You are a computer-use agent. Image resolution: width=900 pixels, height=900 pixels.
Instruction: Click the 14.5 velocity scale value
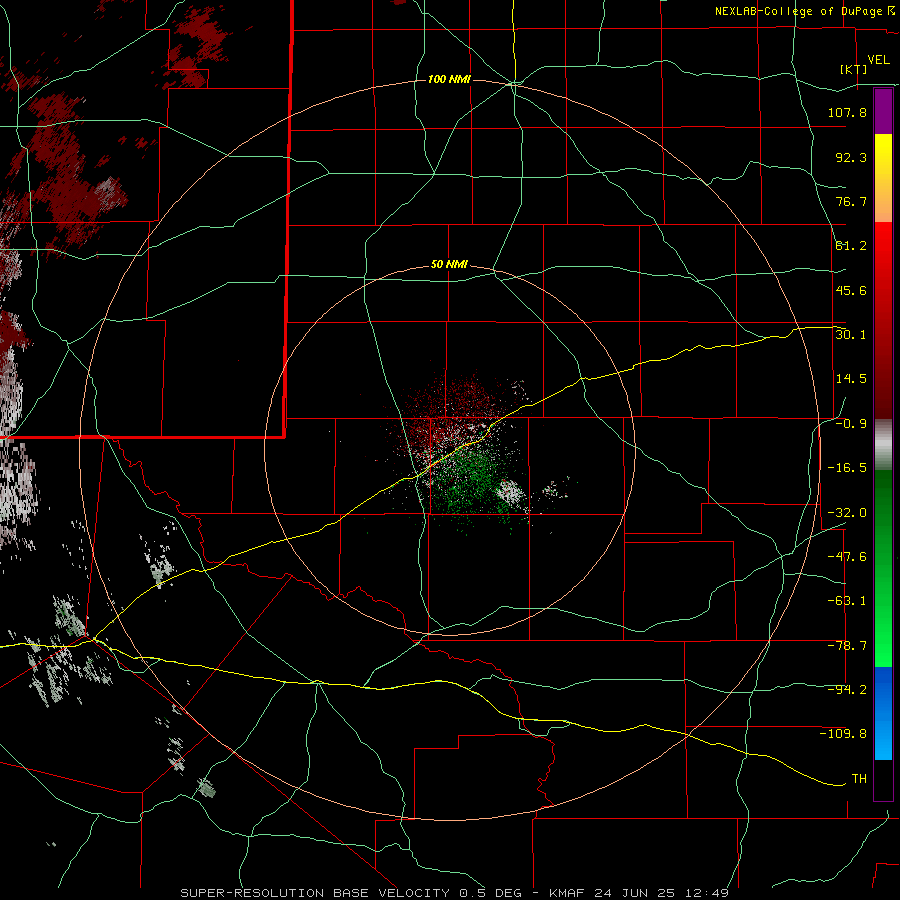[851, 379]
